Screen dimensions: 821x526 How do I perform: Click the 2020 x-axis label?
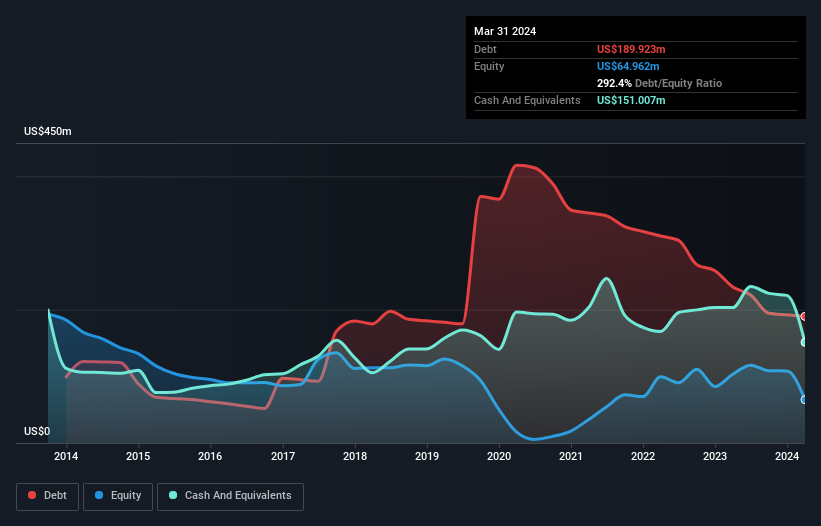coord(499,456)
